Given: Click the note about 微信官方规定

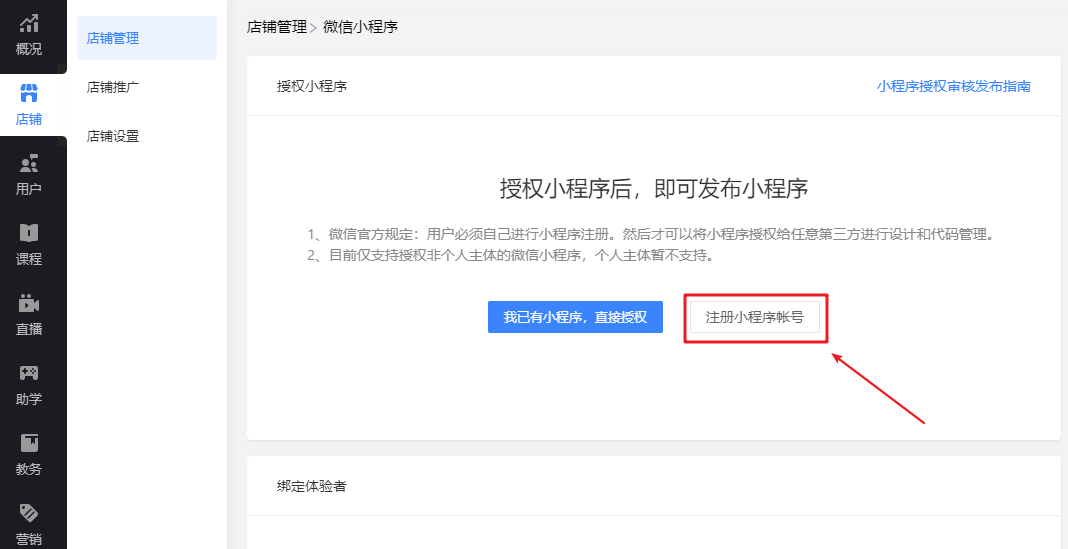Looking at the screenshot, I should pos(655,235).
